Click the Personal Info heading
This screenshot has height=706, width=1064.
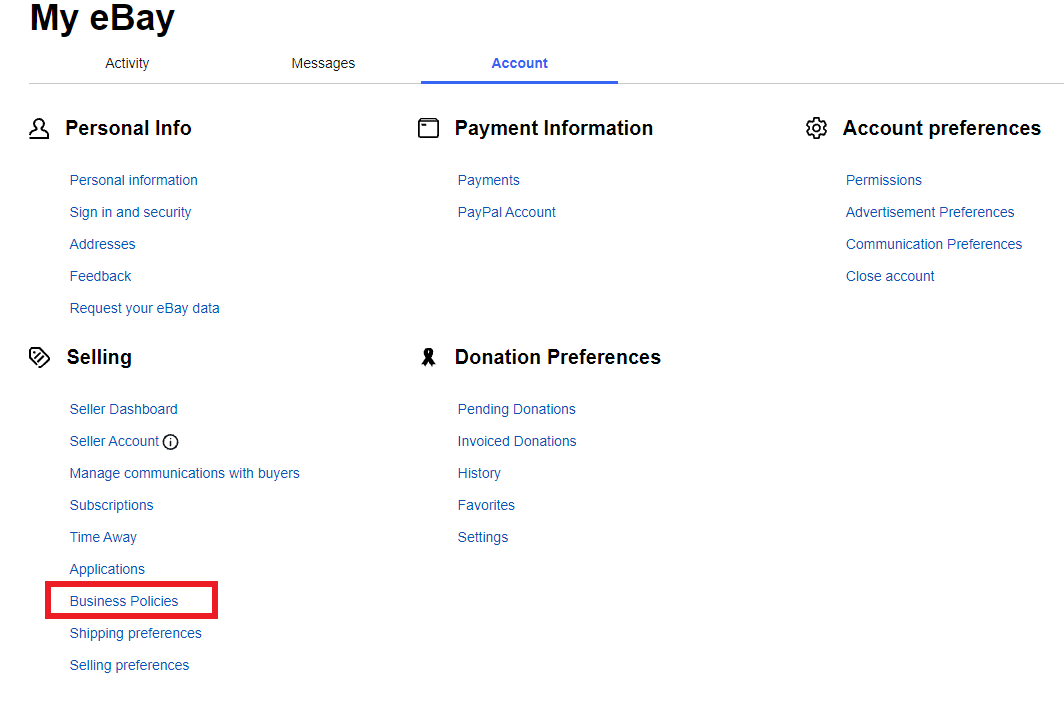click(128, 128)
